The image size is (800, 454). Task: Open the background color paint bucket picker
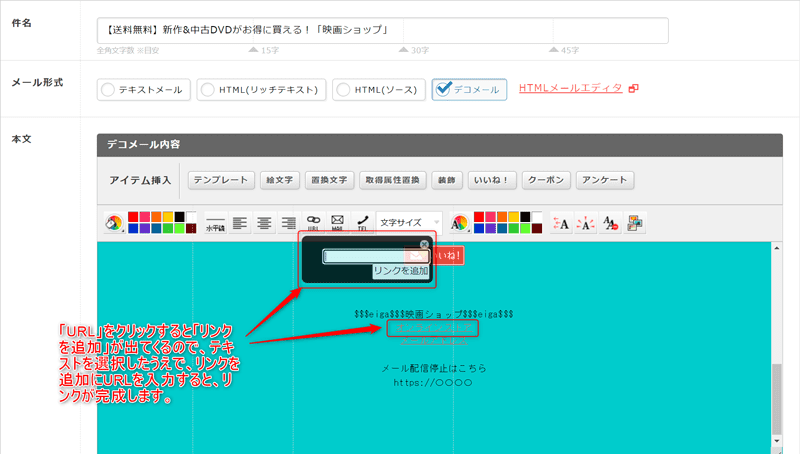(x=114, y=222)
